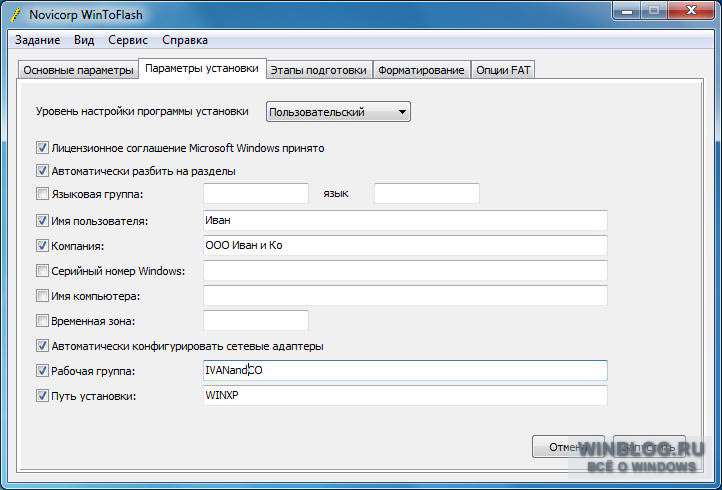722x490 pixels.
Task: Click the язык label
Action: pos(336,193)
